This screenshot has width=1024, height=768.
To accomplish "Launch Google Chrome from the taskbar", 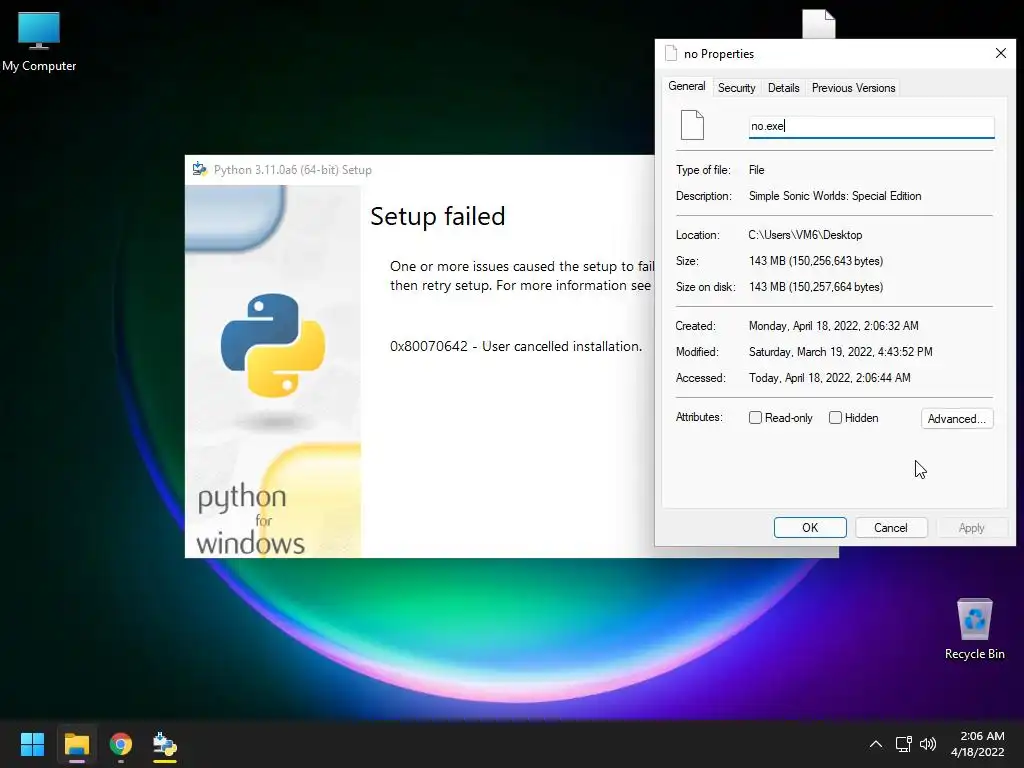I will point(121,744).
